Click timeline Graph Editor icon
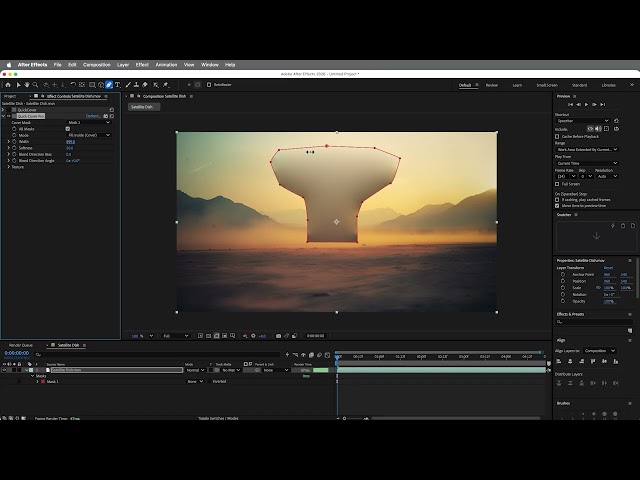This screenshot has height=480, width=640. (x=327, y=355)
